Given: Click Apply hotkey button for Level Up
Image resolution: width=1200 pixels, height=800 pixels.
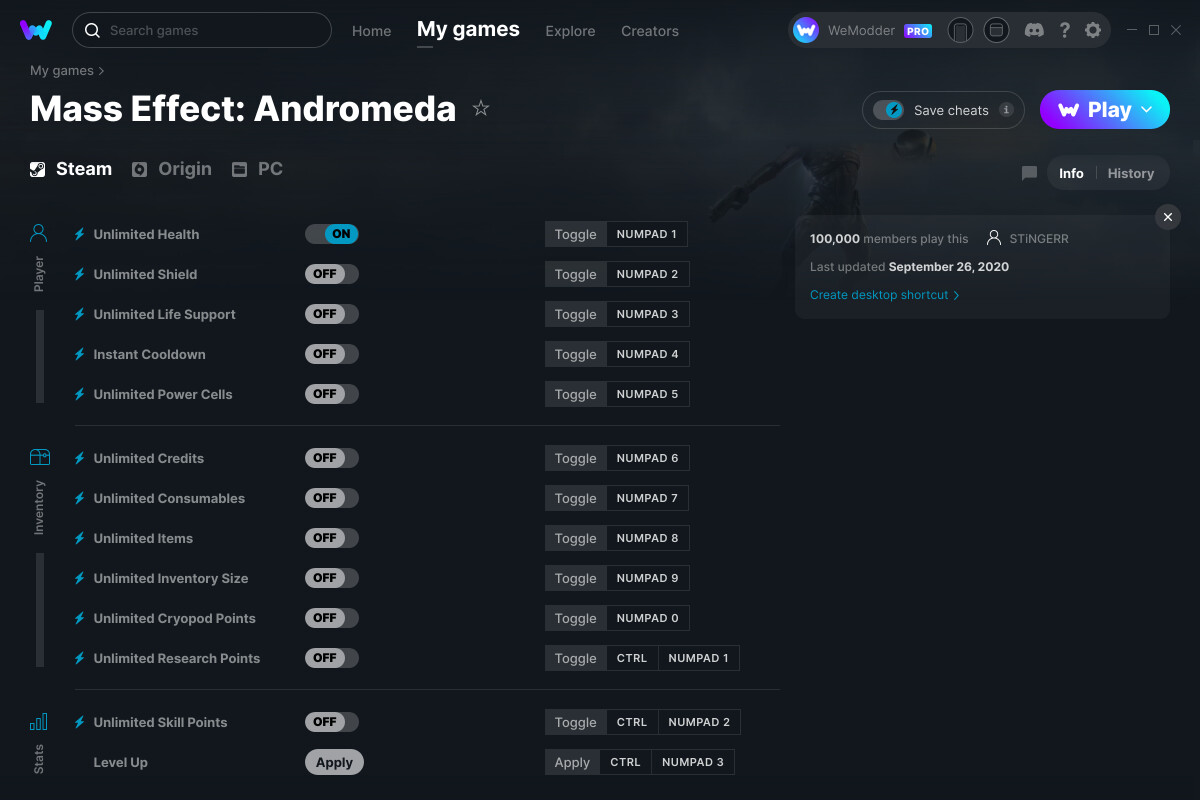Looking at the screenshot, I should (x=572, y=762).
